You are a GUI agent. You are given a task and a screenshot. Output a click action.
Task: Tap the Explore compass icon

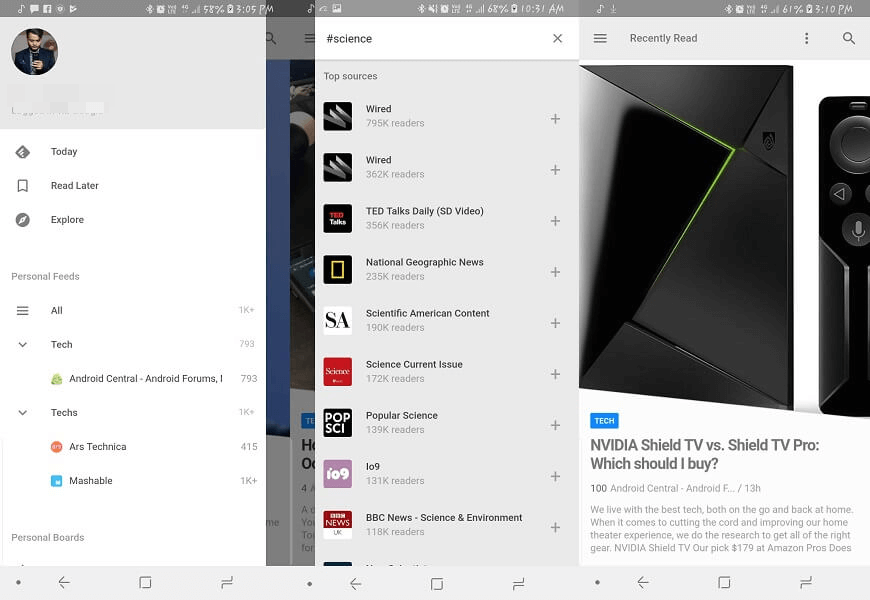coord(23,219)
